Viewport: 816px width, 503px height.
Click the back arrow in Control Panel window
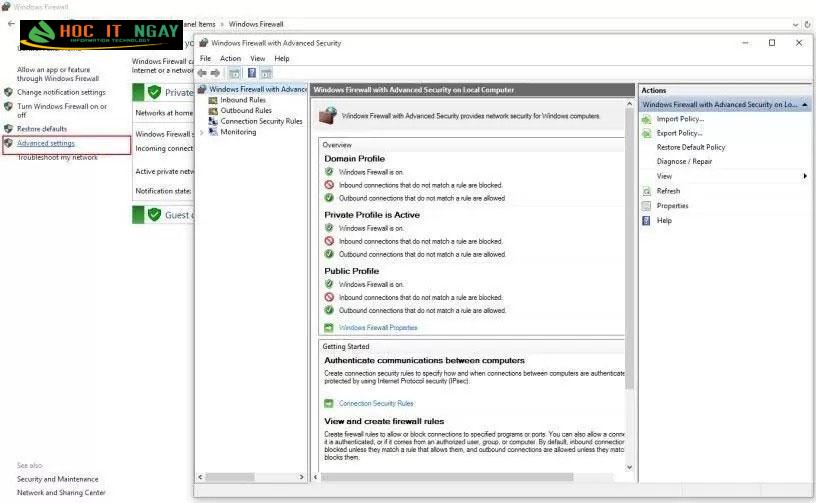coord(11,24)
